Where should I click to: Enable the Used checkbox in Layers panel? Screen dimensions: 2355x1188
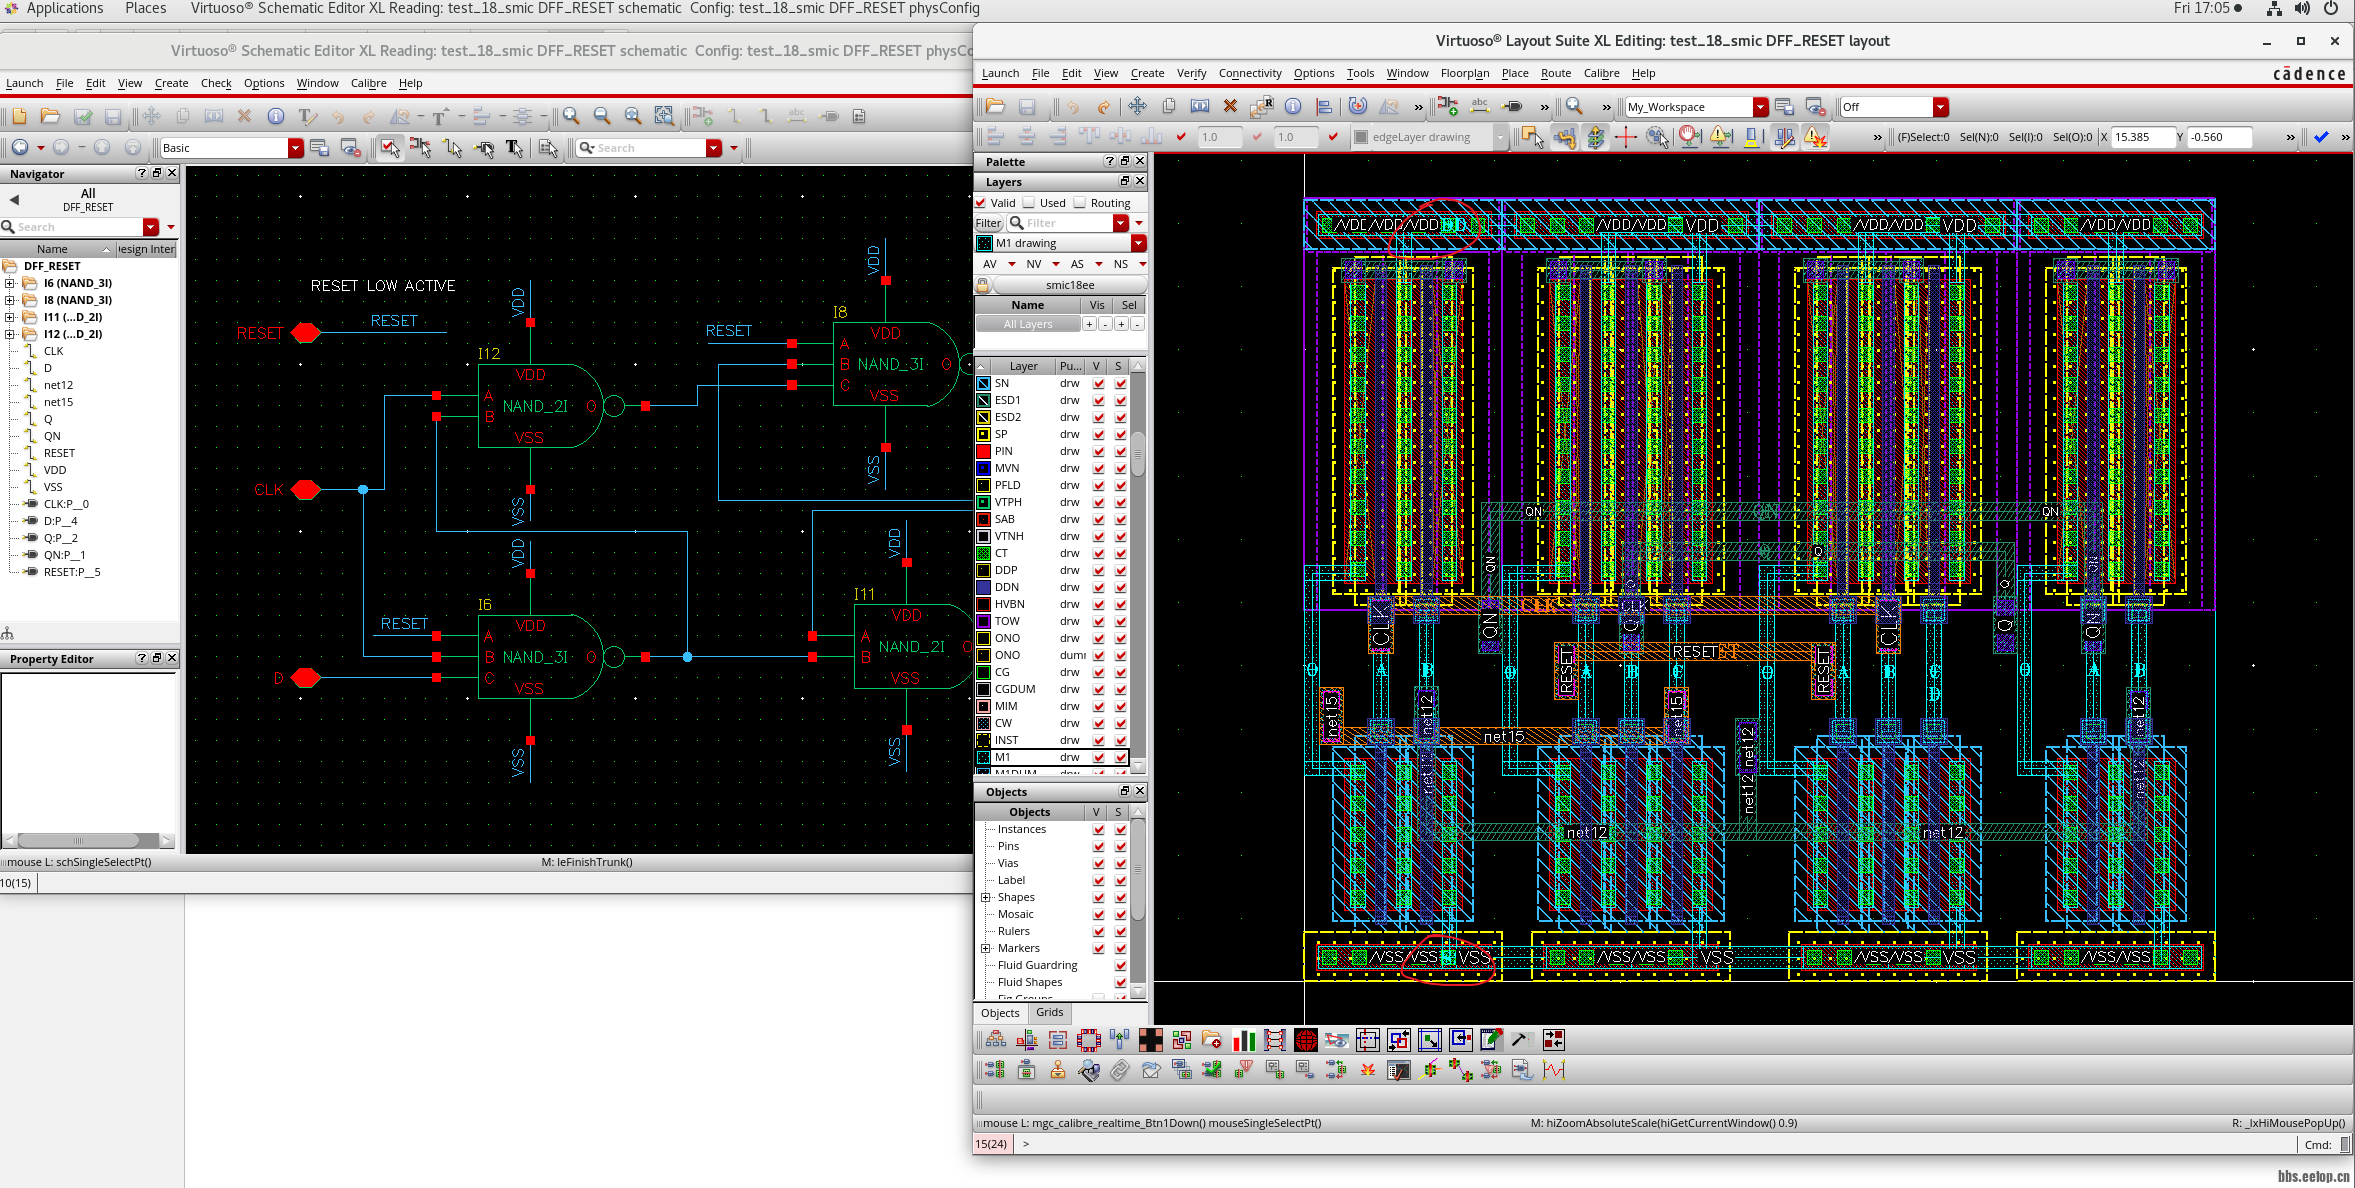(1029, 203)
